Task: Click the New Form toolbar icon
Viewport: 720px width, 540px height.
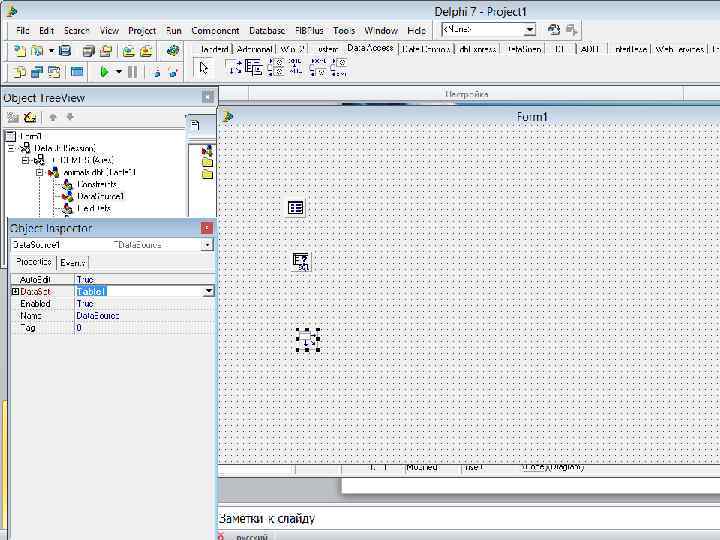Action: [77, 72]
